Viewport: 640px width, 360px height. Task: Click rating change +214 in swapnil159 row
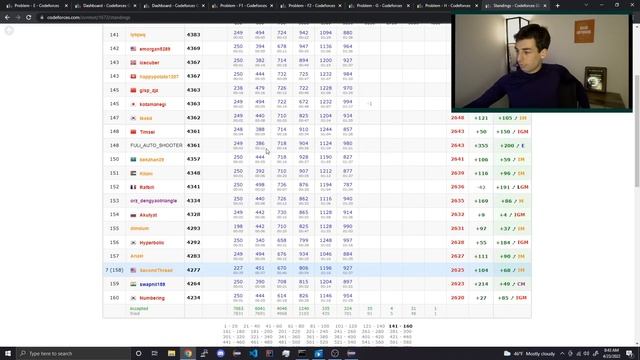[481, 284]
